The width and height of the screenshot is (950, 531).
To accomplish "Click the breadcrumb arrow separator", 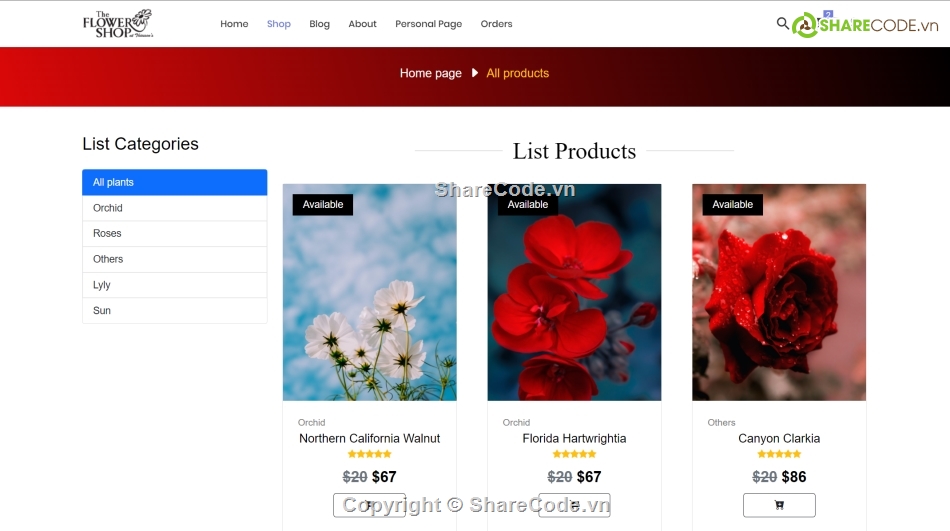I will click(x=475, y=73).
